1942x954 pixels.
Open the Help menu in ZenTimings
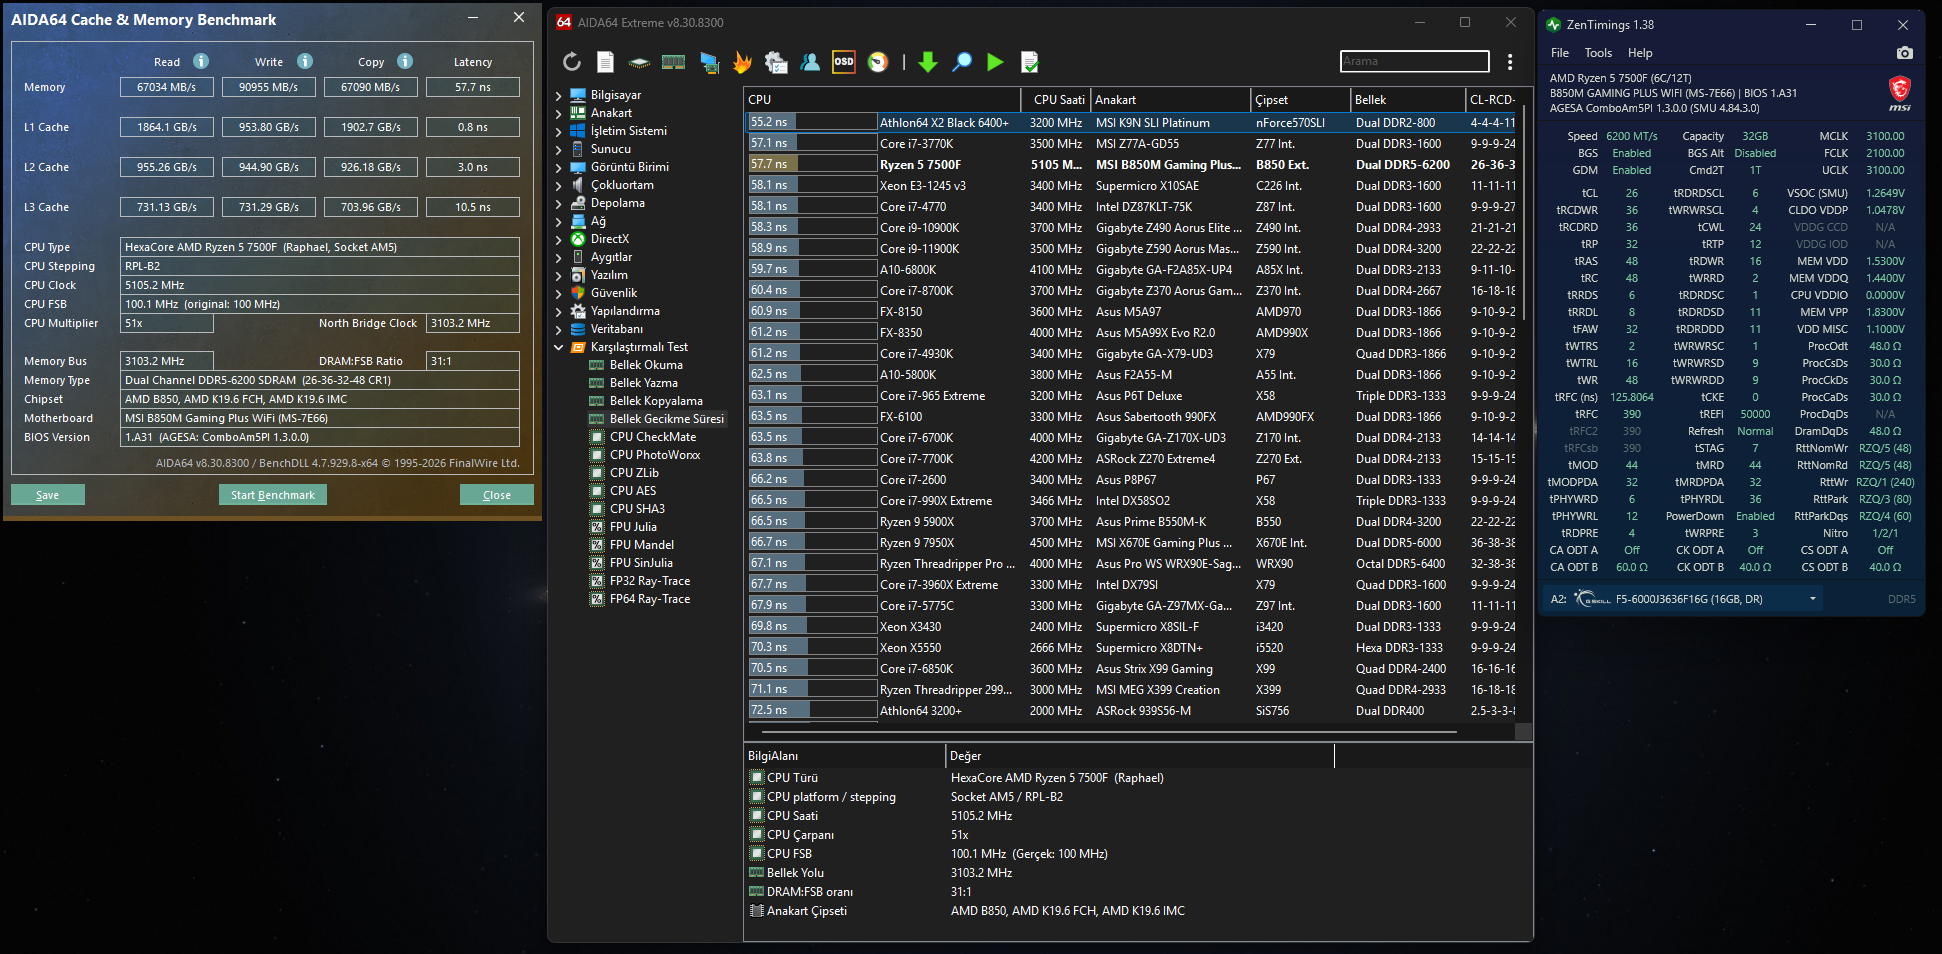(x=1640, y=53)
